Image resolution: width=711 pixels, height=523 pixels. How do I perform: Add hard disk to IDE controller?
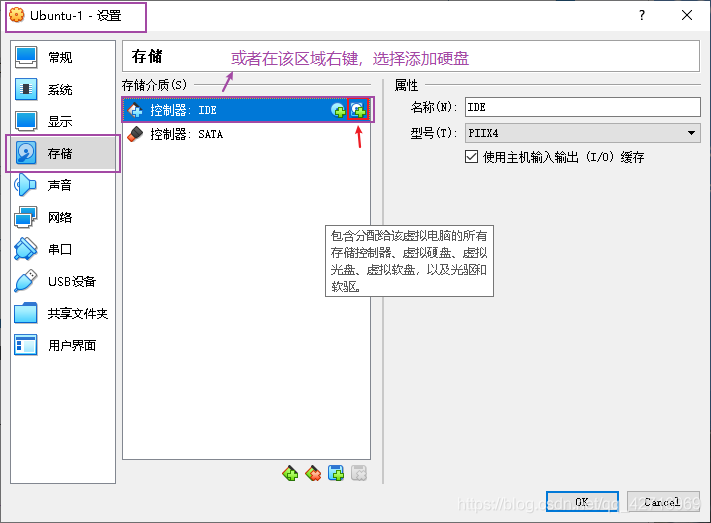click(x=358, y=110)
